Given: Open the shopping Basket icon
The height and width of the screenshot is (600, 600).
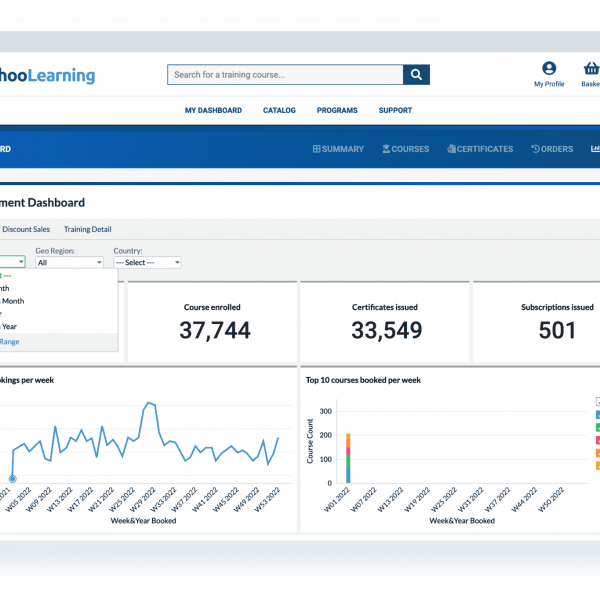Looking at the screenshot, I should [591, 69].
